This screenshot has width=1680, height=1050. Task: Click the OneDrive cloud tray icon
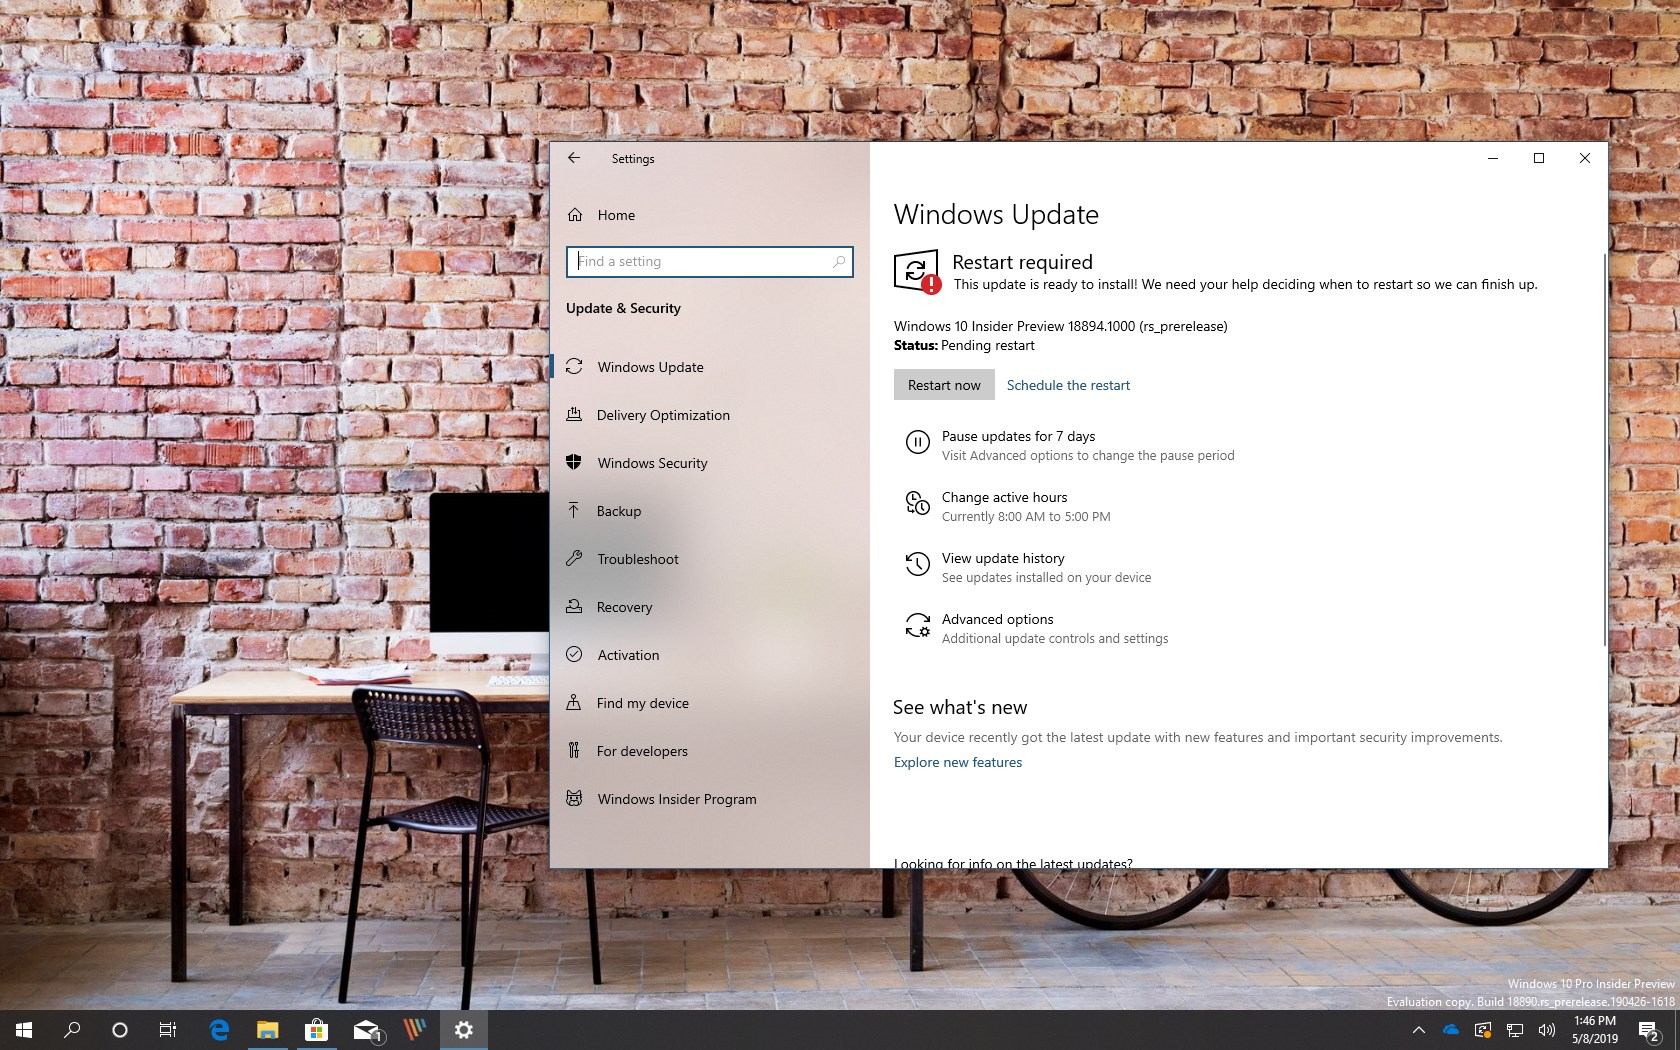1451,1030
